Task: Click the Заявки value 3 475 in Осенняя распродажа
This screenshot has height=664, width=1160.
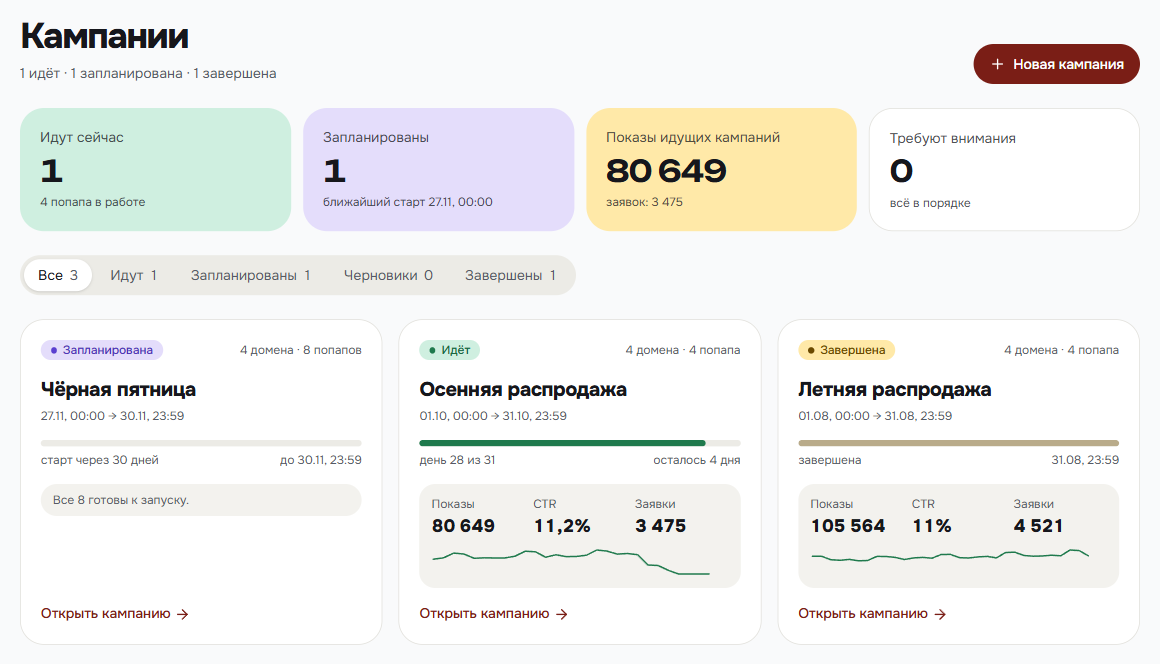Action: 661,526
